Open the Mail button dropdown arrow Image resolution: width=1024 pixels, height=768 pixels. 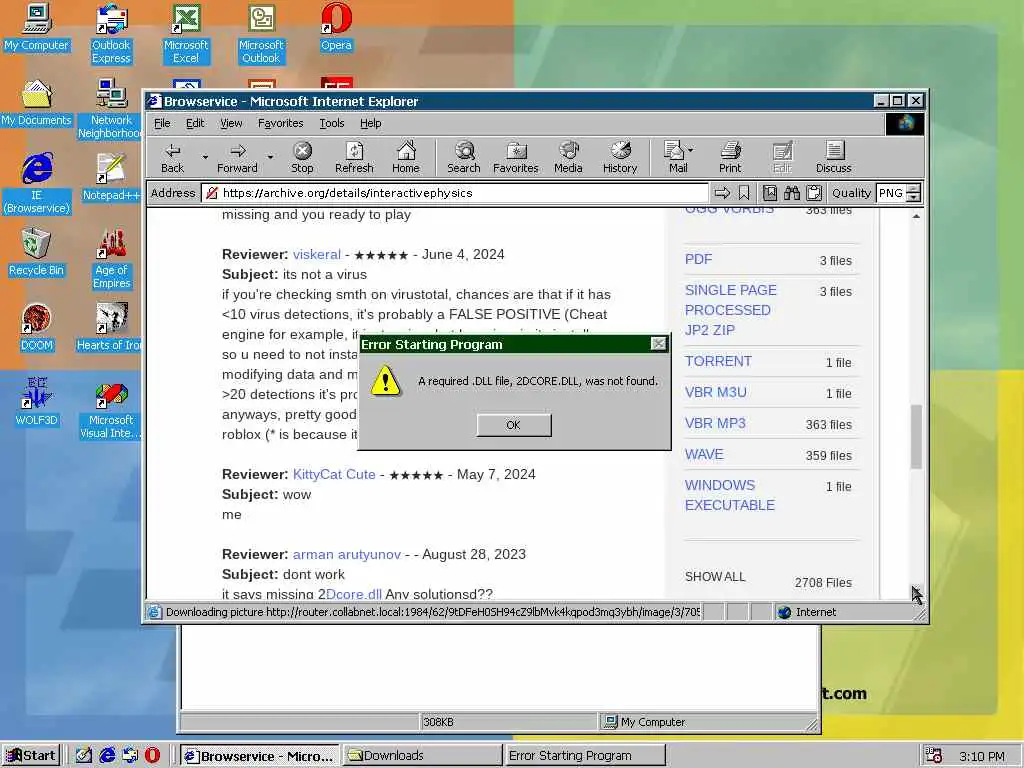tap(691, 150)
